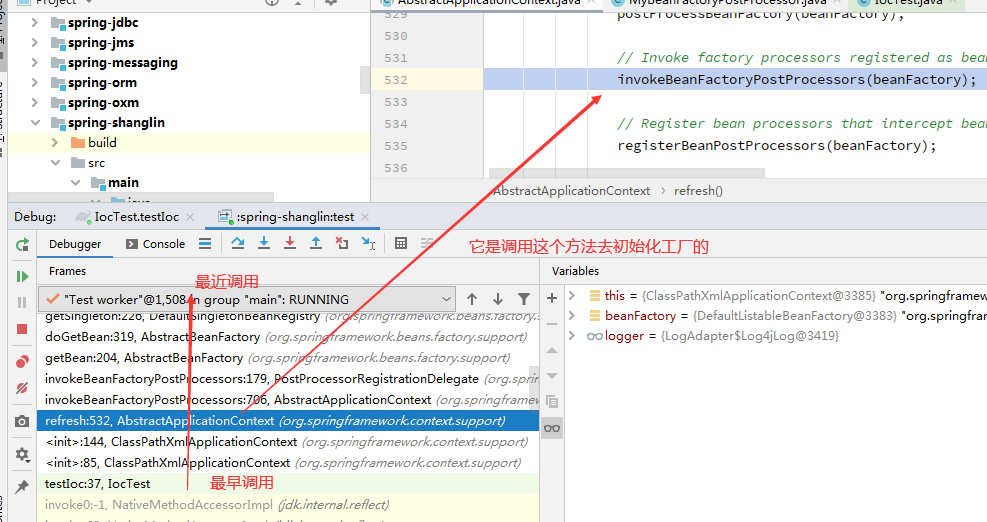This screenshot has height=522, width=987.
Task: Collapse the main folder
Action: tap(75, 183)
